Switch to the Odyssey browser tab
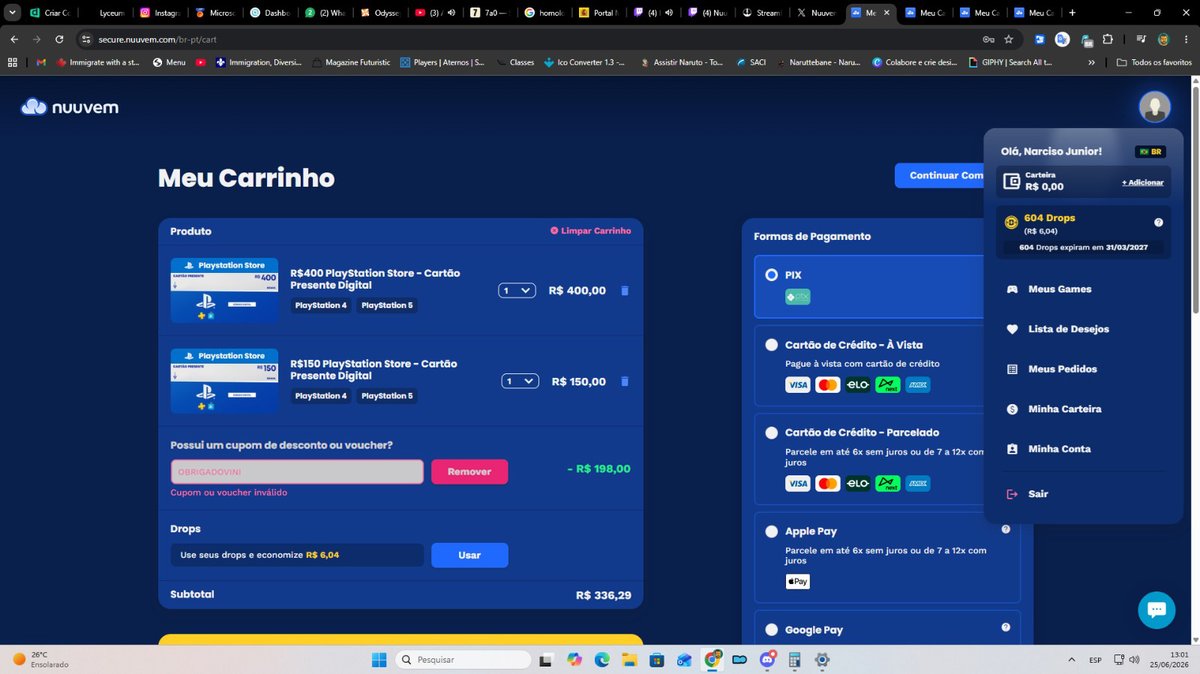This screenshot has width=1200, height=674. coord(378,13)
